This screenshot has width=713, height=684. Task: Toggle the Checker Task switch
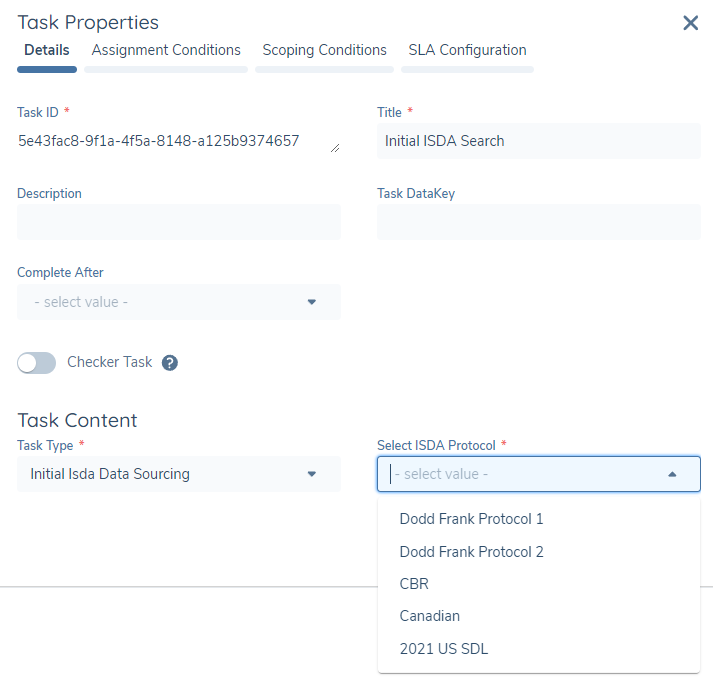37,363
